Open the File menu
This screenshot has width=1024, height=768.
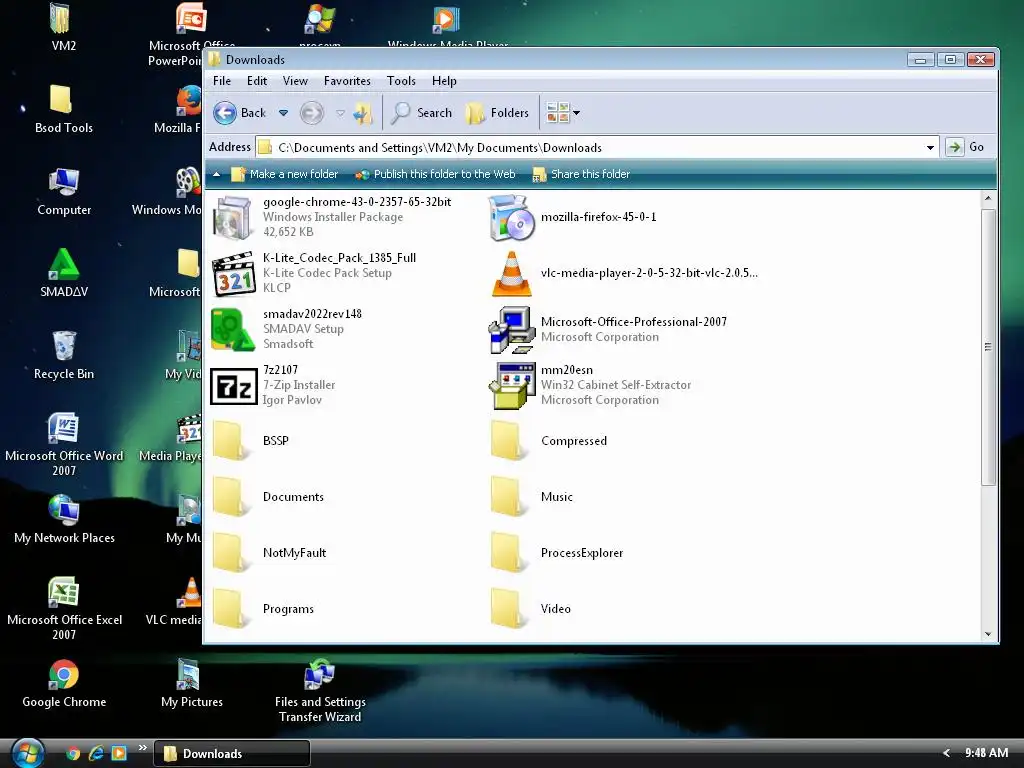point(222,81)
